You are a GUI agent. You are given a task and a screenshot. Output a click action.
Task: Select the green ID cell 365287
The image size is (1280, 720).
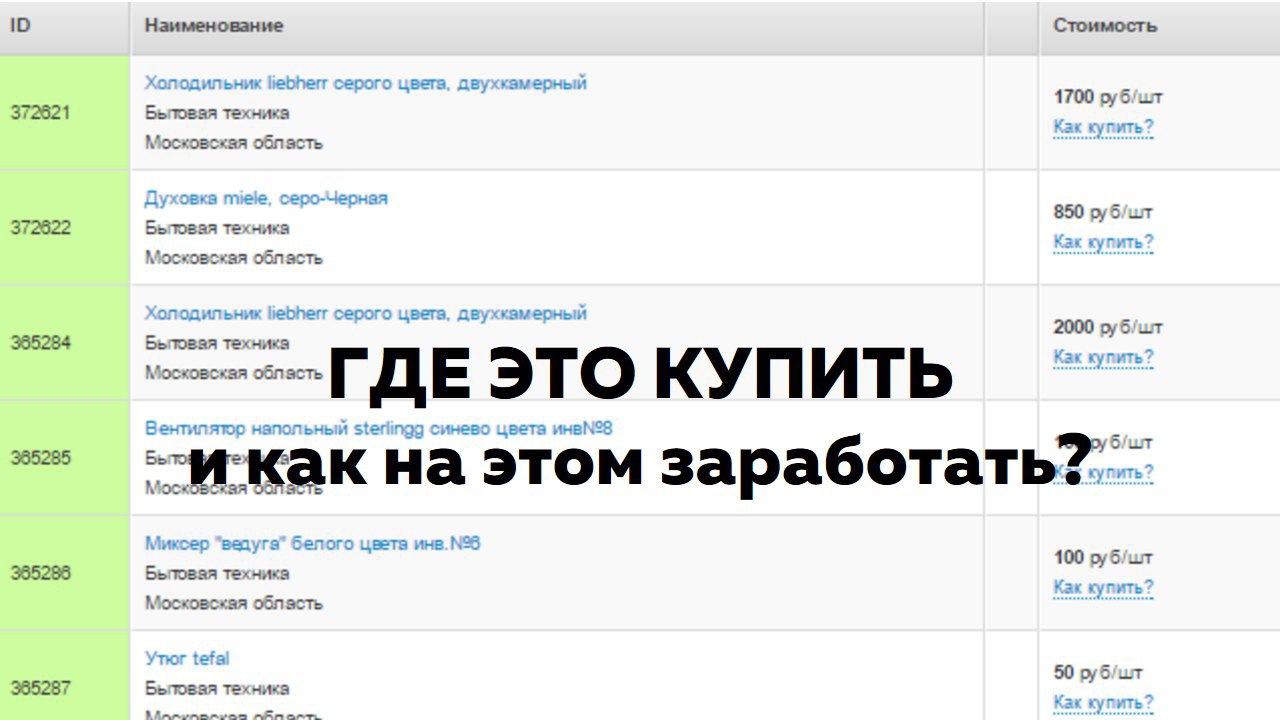pyautogui.click(x=41, y=688)
